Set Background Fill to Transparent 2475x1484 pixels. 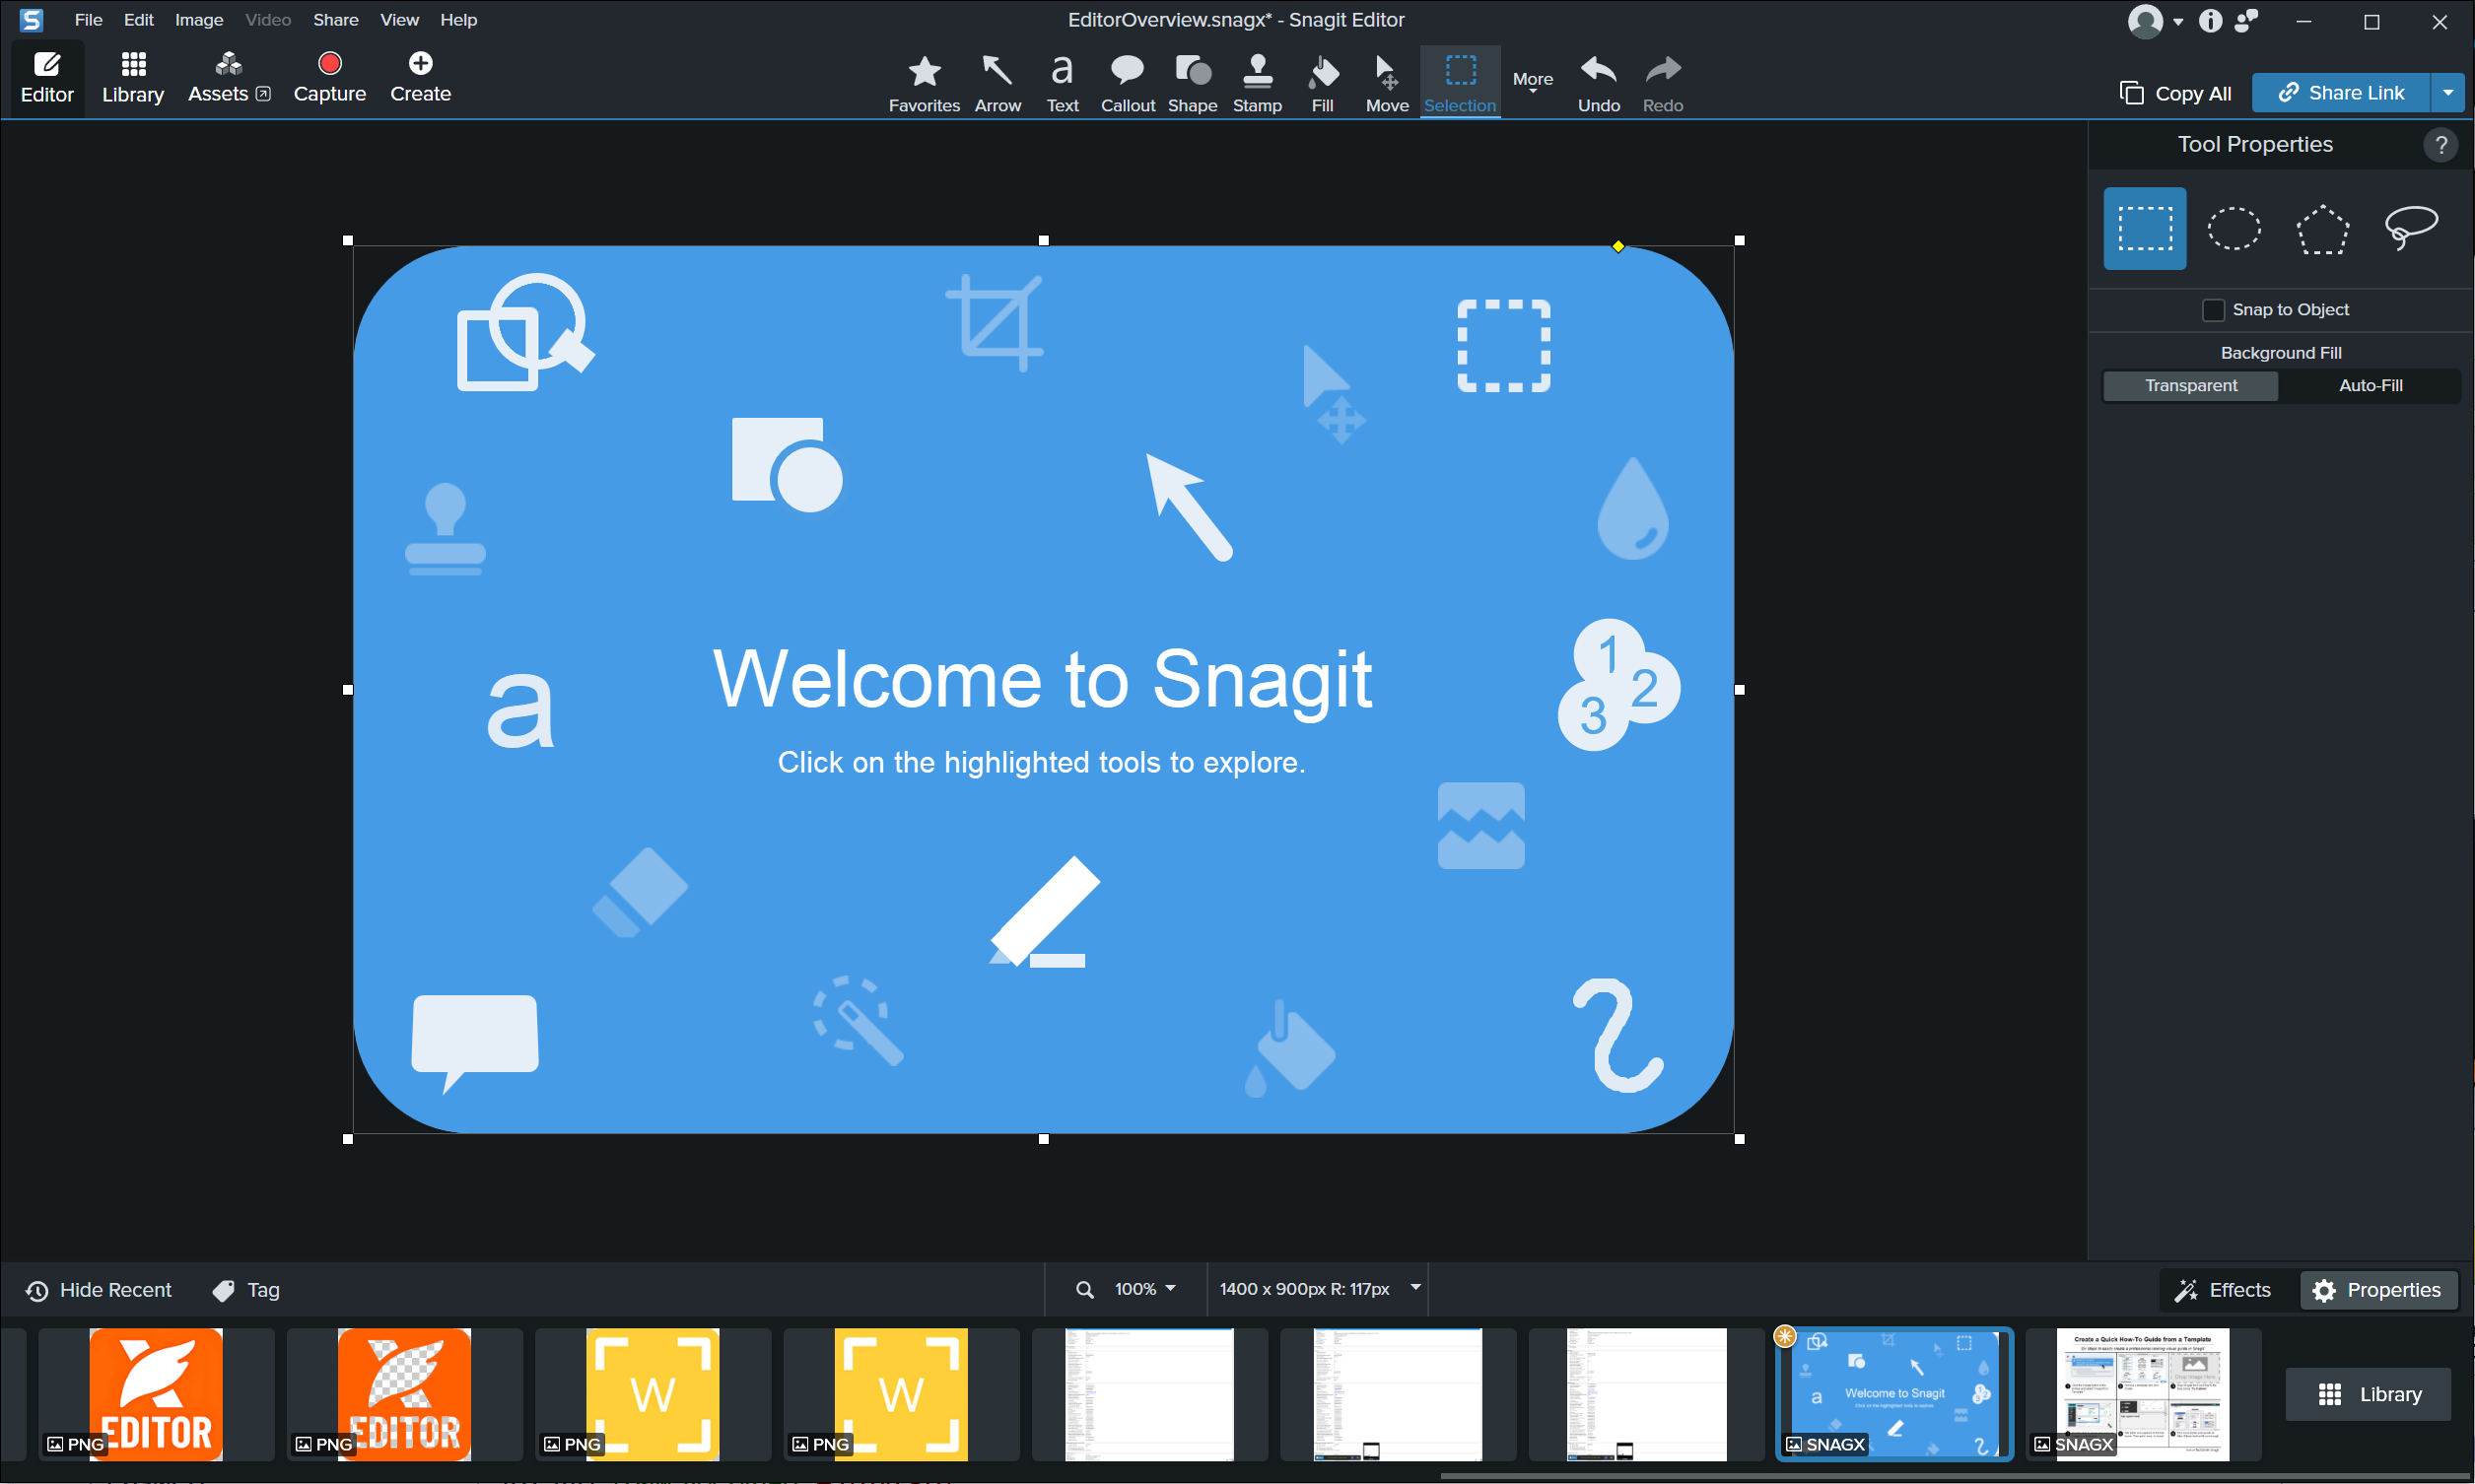(x=2190, y=386)
